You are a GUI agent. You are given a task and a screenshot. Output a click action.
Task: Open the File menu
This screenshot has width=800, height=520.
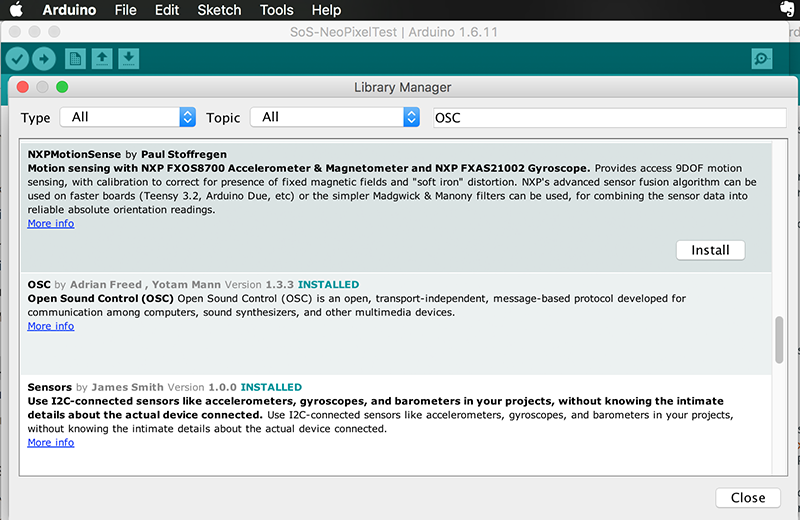pos(126,10)
